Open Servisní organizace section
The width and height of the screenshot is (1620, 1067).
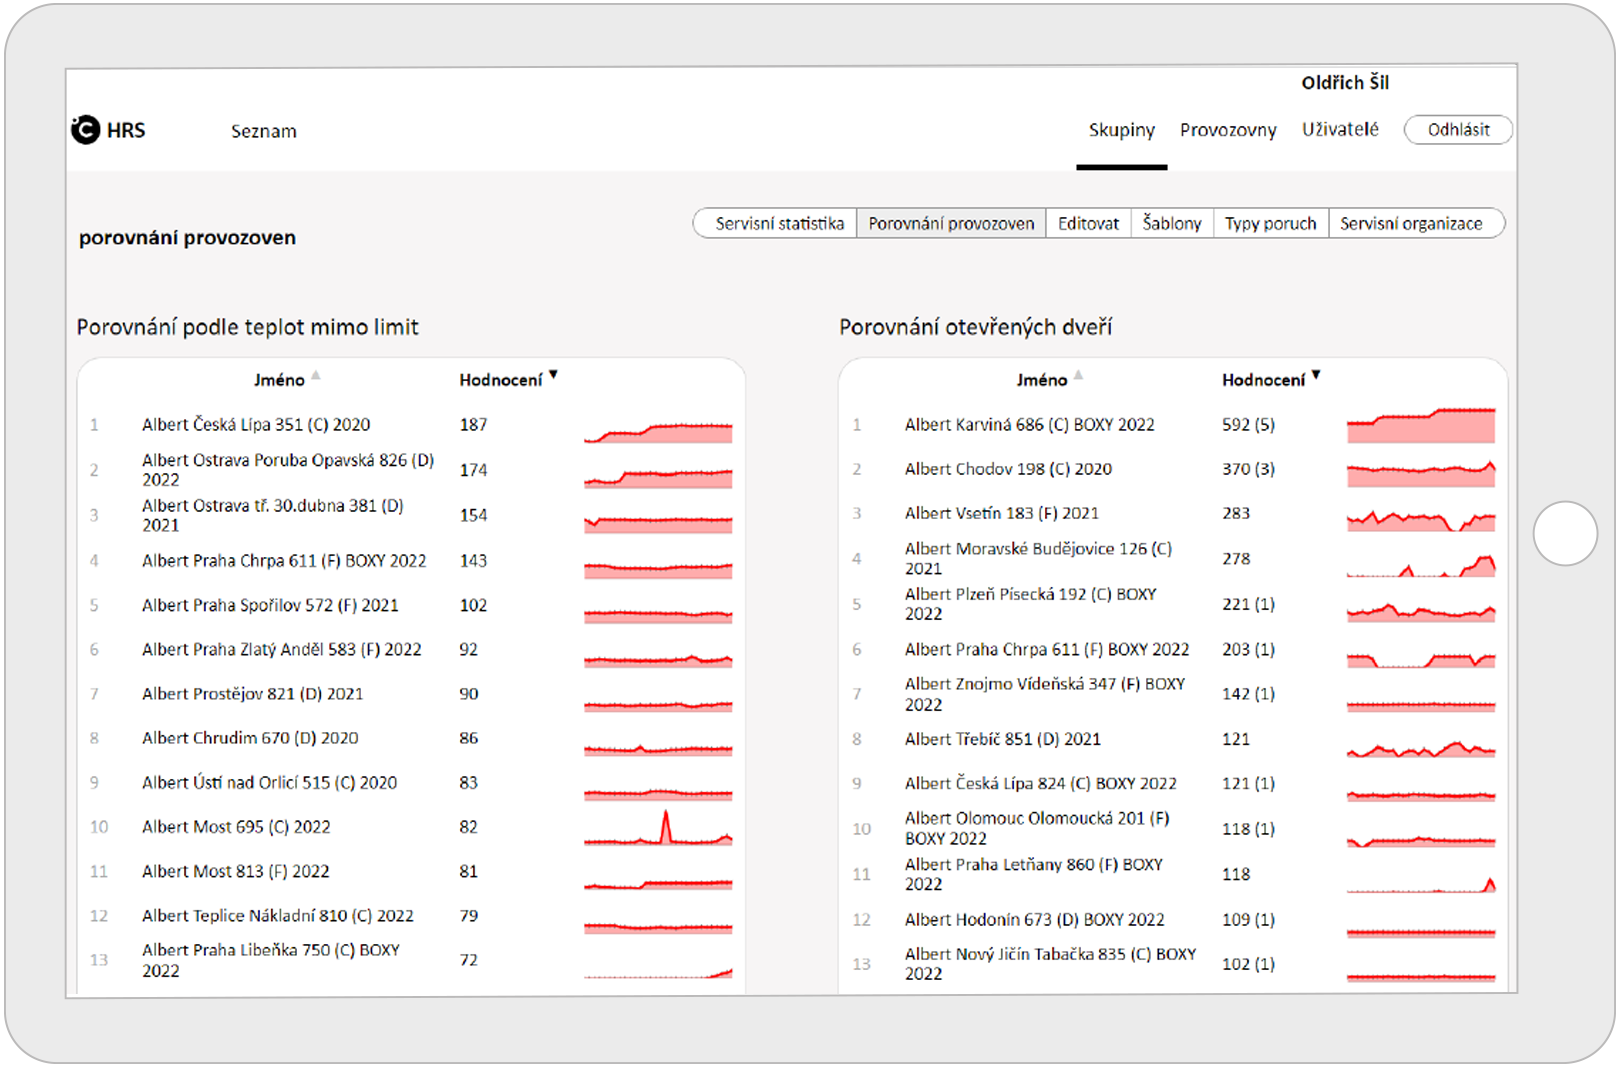1414,223
